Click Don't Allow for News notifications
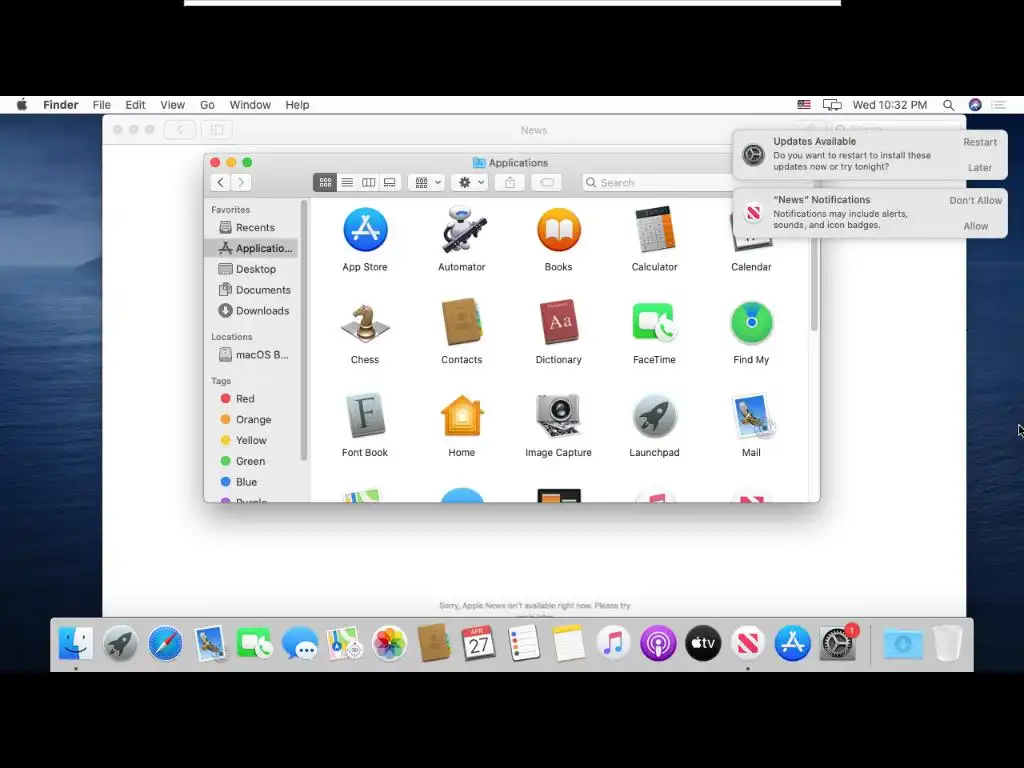The height and width of the screenshot is (768, 1024). [x=975, y=200]
